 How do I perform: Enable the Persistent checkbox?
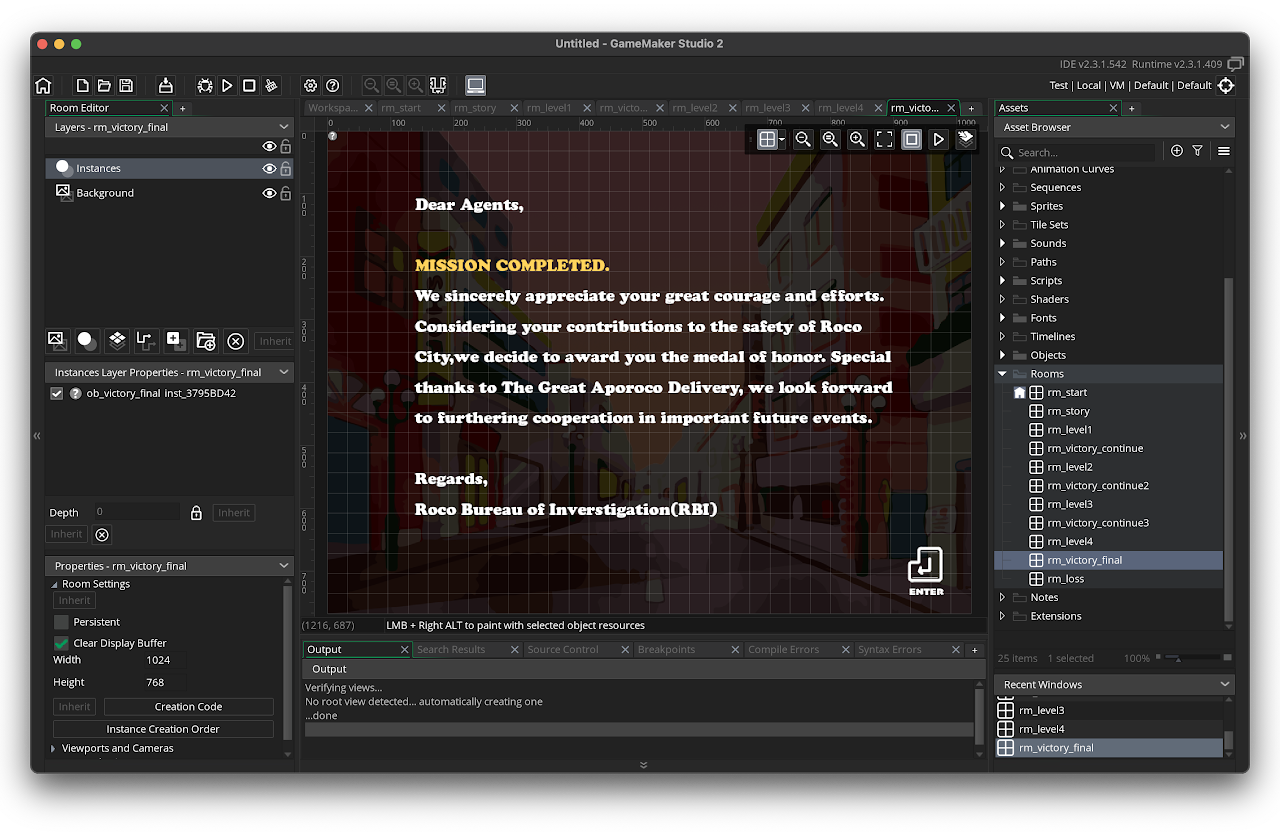click(x=62, y=622)
